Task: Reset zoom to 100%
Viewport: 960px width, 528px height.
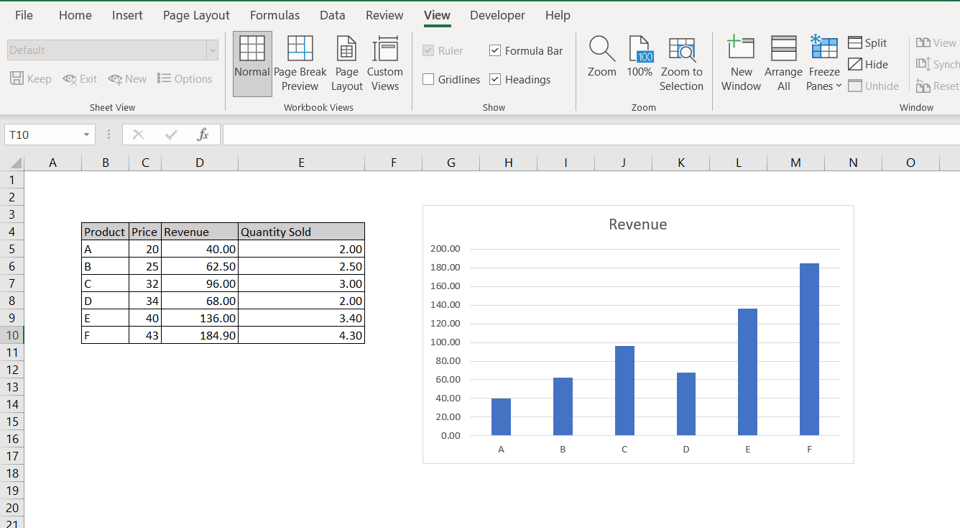Action: click(x=639, y=57)
